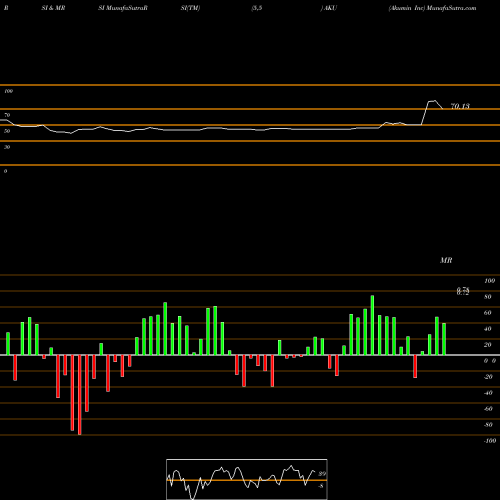Click the MR axis label 80
This screenshot has height=500, width=500.
click(x=488, y=297)
